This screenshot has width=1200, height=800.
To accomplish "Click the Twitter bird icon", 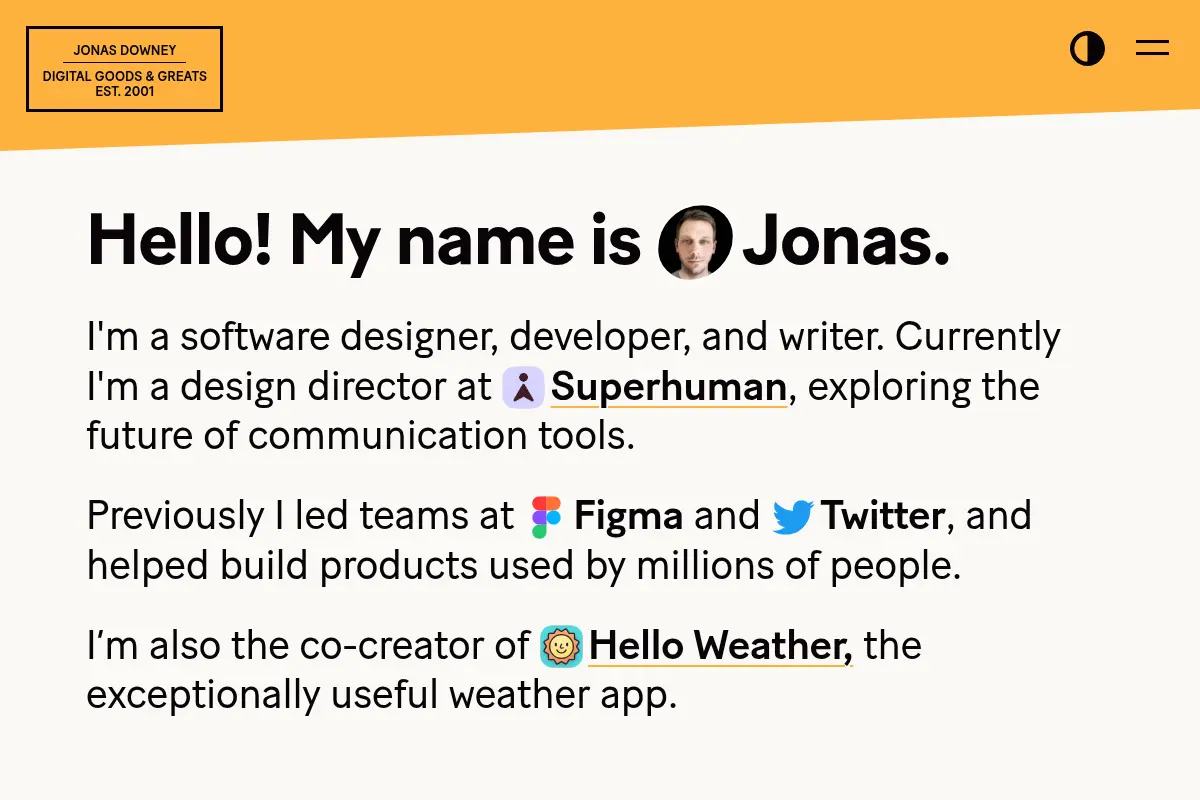I will pyautogui.click(x=793, y=517).
